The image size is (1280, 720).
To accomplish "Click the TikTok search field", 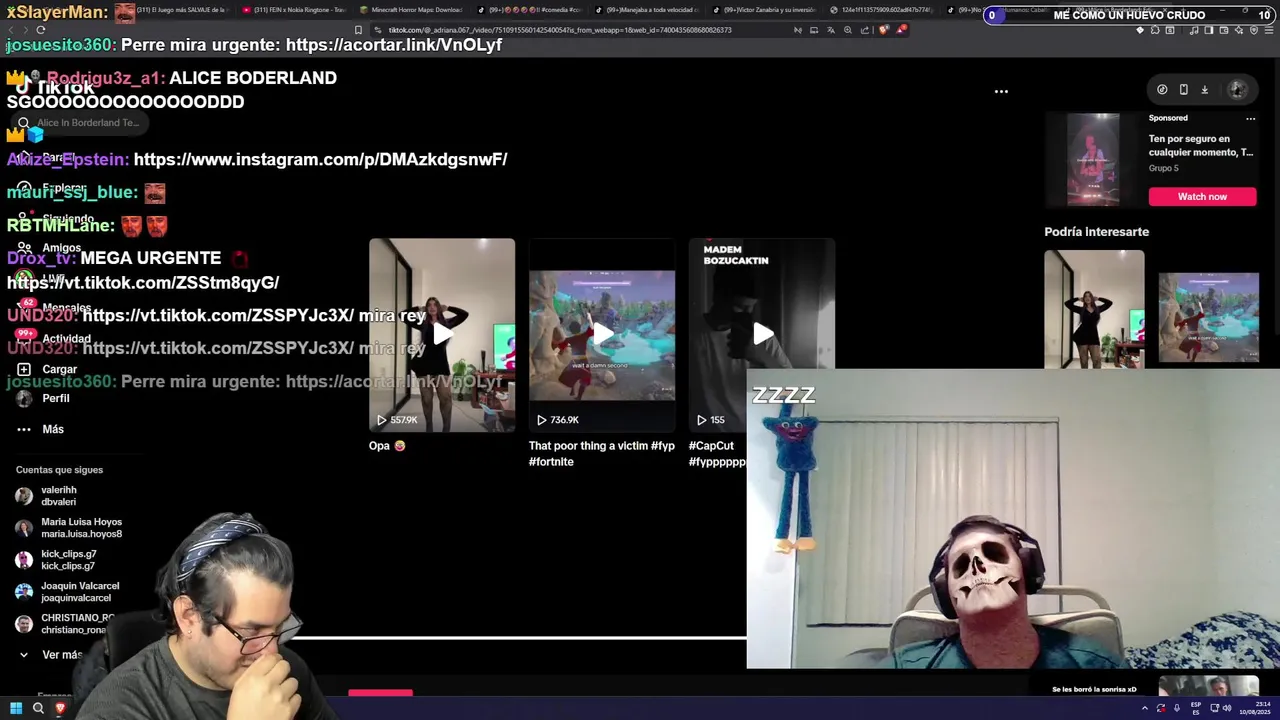I will 82,123.
